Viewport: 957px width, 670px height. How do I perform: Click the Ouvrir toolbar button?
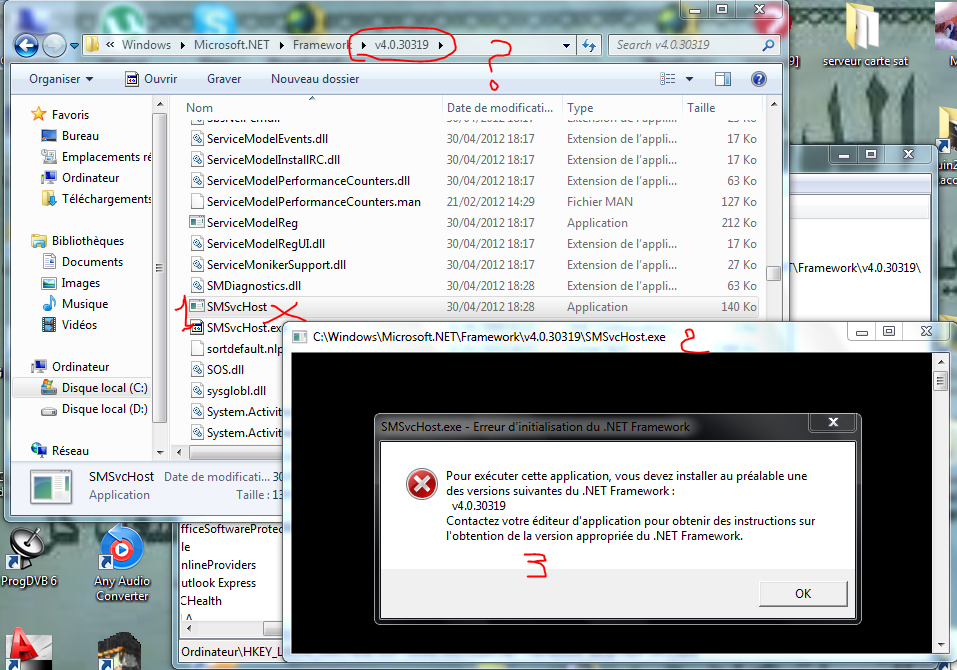(151, 79)
